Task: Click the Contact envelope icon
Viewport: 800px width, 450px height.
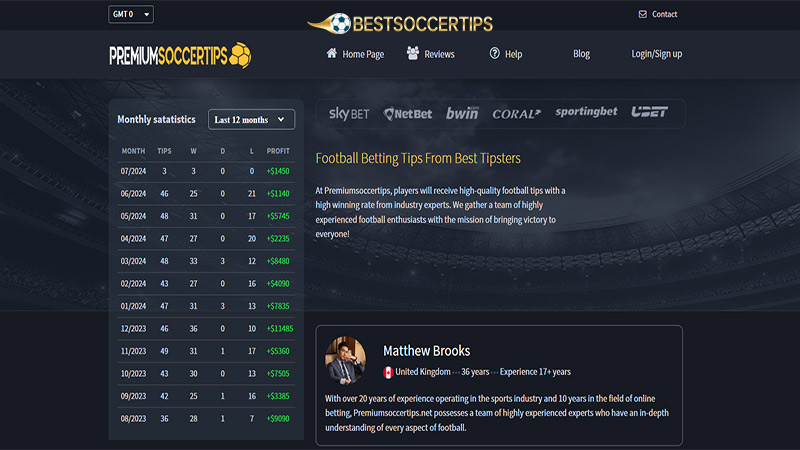Action: click(x=642, y=14)
